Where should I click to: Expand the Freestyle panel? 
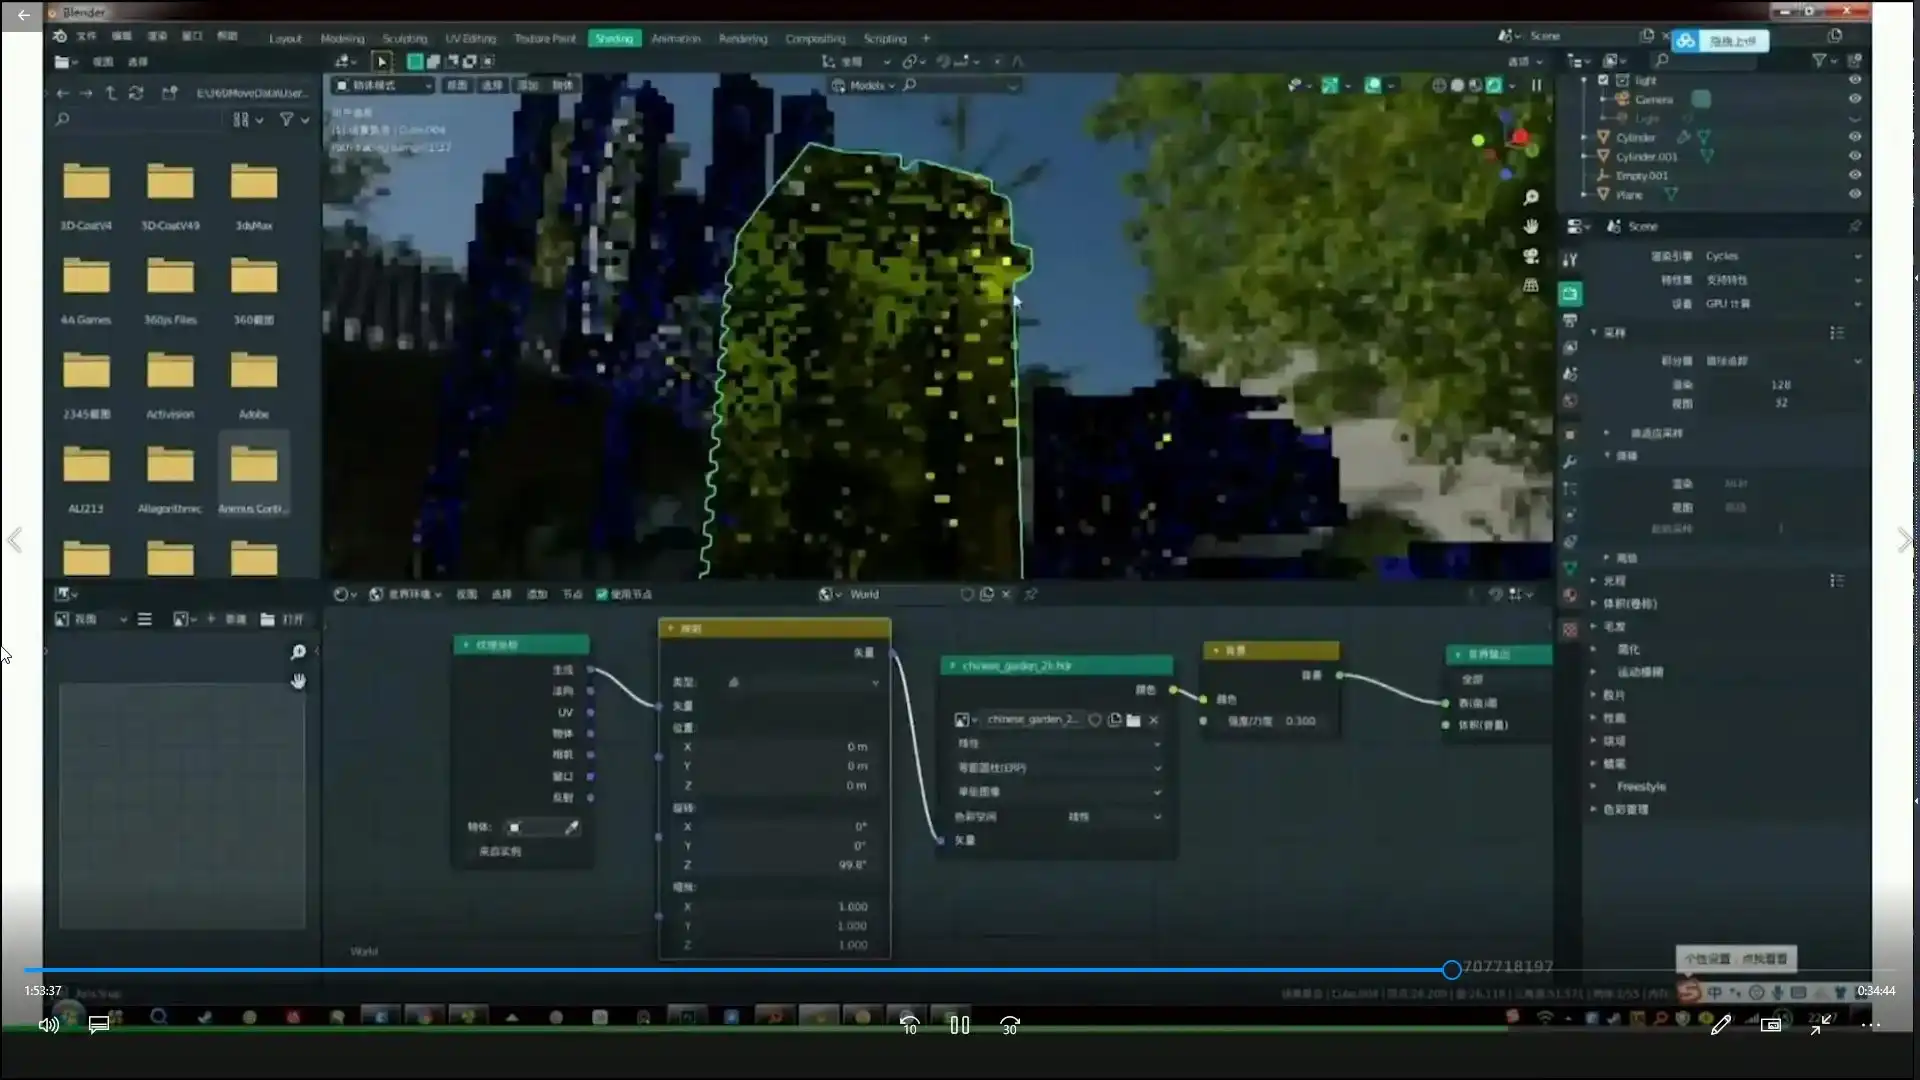click(1640, 786)
